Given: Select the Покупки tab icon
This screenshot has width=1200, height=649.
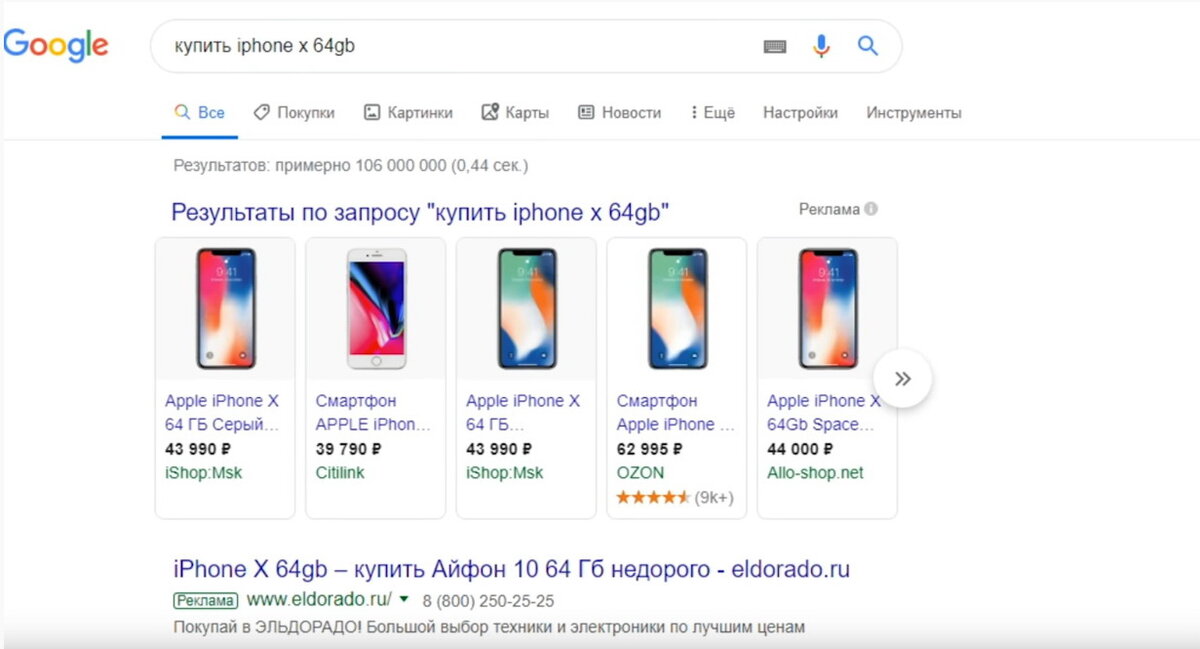Looking at the screenshot, I should (261, 112).
